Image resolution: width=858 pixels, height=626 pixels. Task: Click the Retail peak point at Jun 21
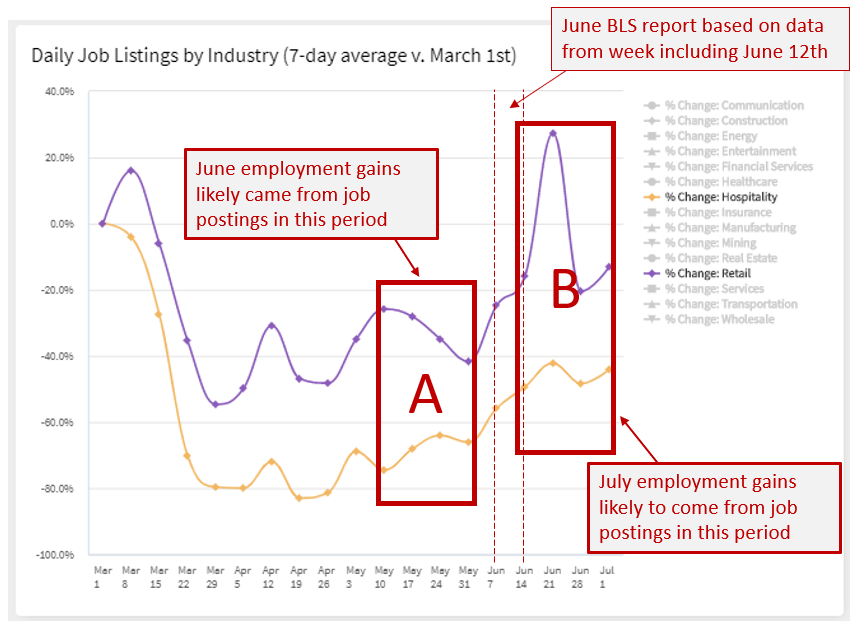[x=552, y=133]
